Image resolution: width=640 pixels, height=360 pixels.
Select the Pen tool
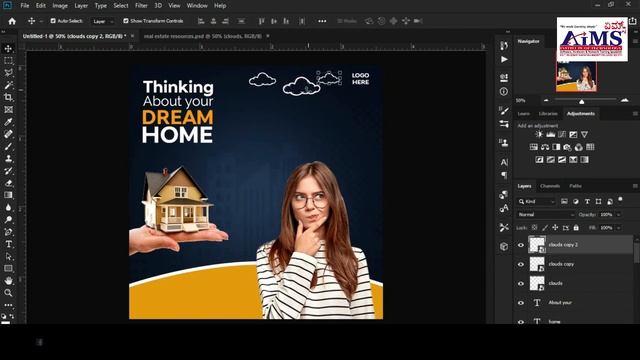click(8, 232)
